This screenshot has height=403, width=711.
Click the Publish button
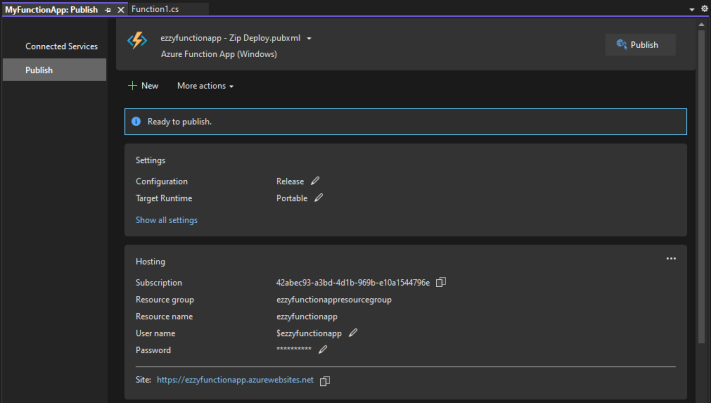640,44
